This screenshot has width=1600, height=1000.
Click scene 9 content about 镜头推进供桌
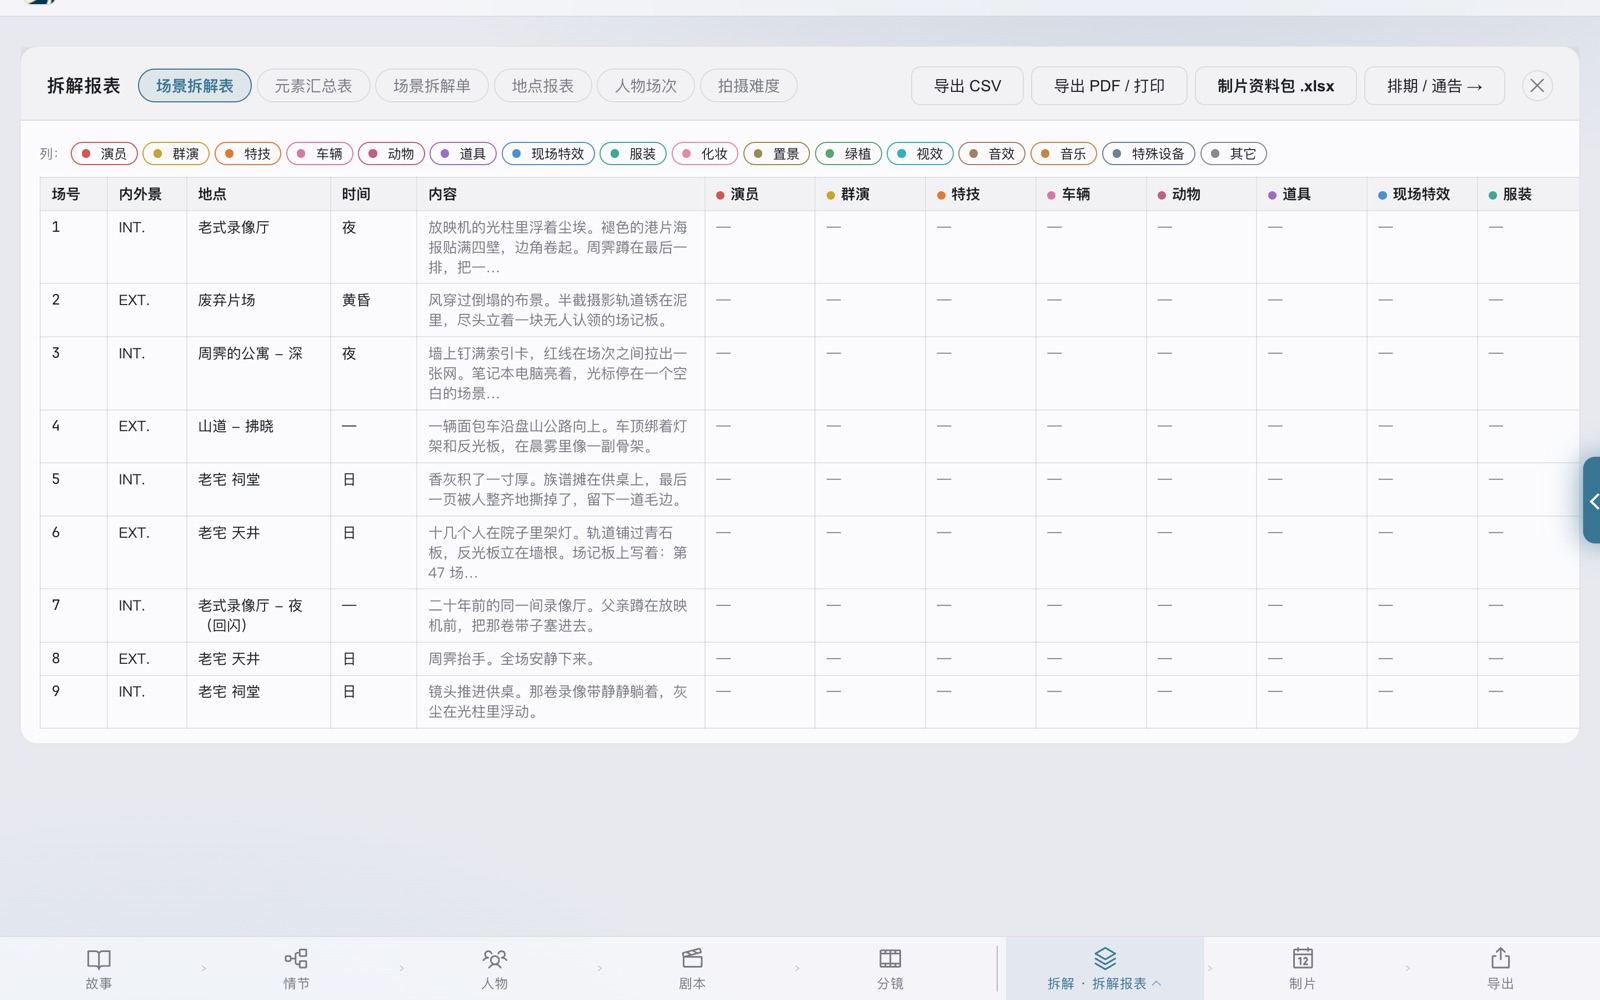(560, 701)
